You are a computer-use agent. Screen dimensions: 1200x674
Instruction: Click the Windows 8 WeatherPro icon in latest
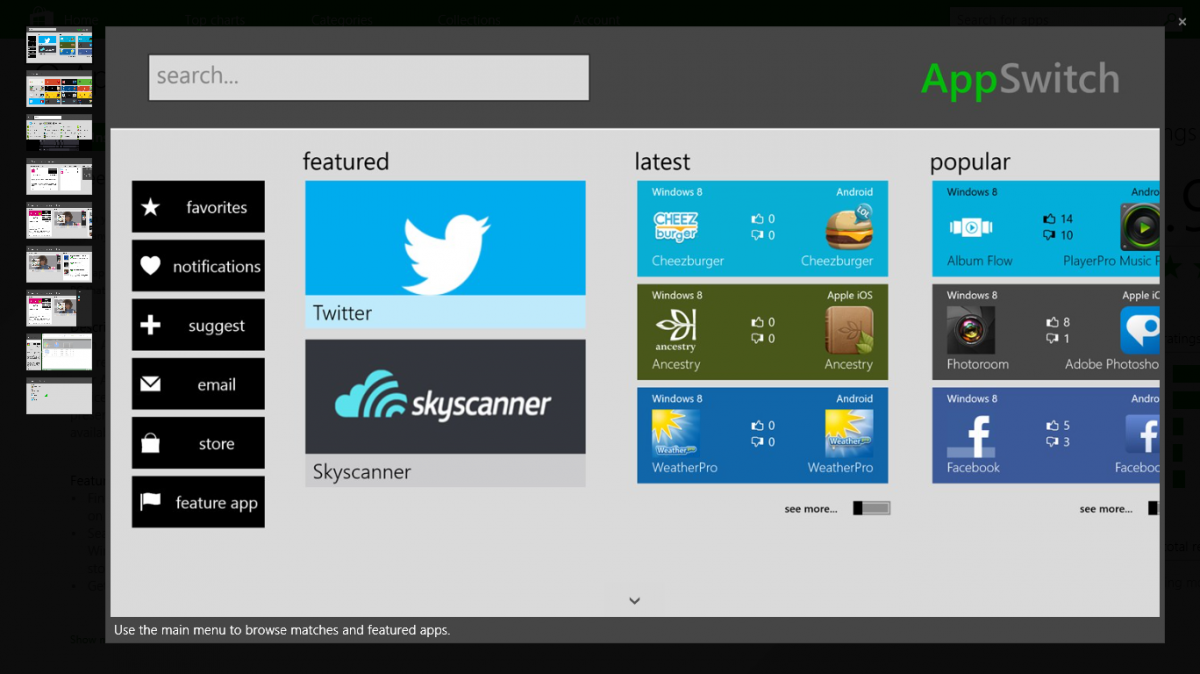click(x=676, y=433)
